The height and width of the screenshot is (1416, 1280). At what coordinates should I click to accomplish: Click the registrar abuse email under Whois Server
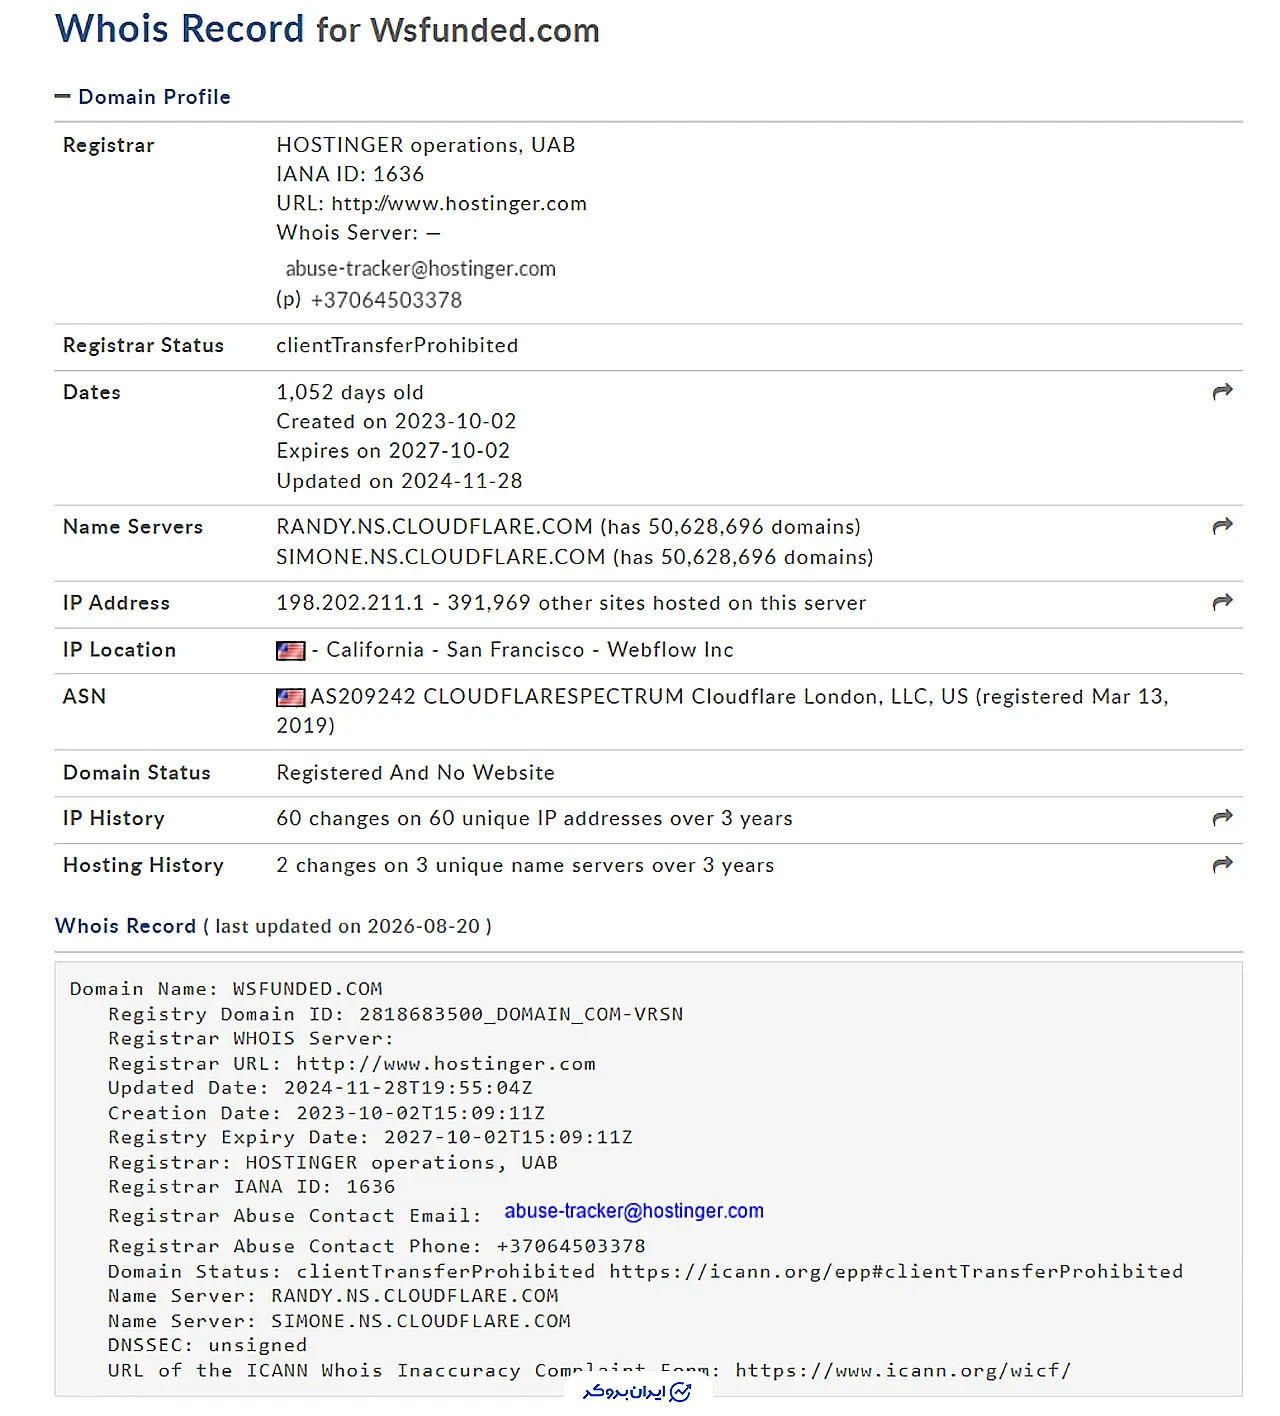click(420, 269)
